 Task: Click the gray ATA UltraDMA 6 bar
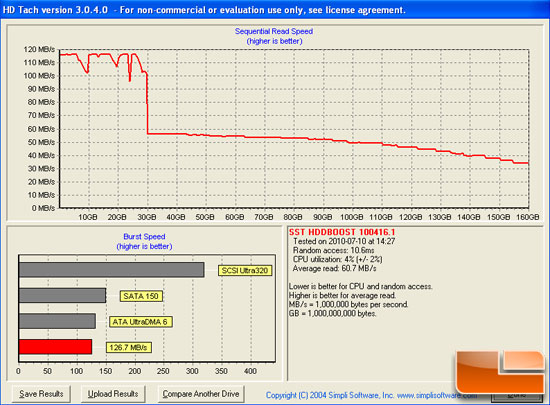(x=57, y=321)
